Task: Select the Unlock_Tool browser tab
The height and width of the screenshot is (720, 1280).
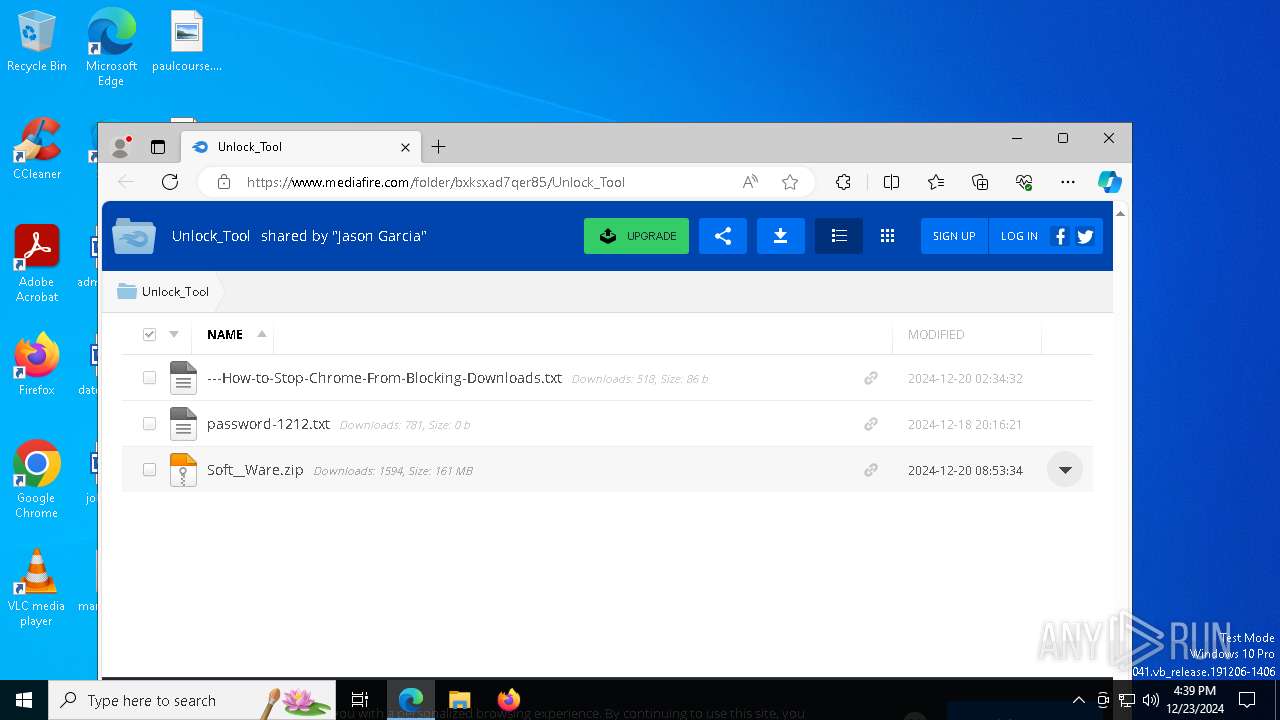Action: (301, 147)
